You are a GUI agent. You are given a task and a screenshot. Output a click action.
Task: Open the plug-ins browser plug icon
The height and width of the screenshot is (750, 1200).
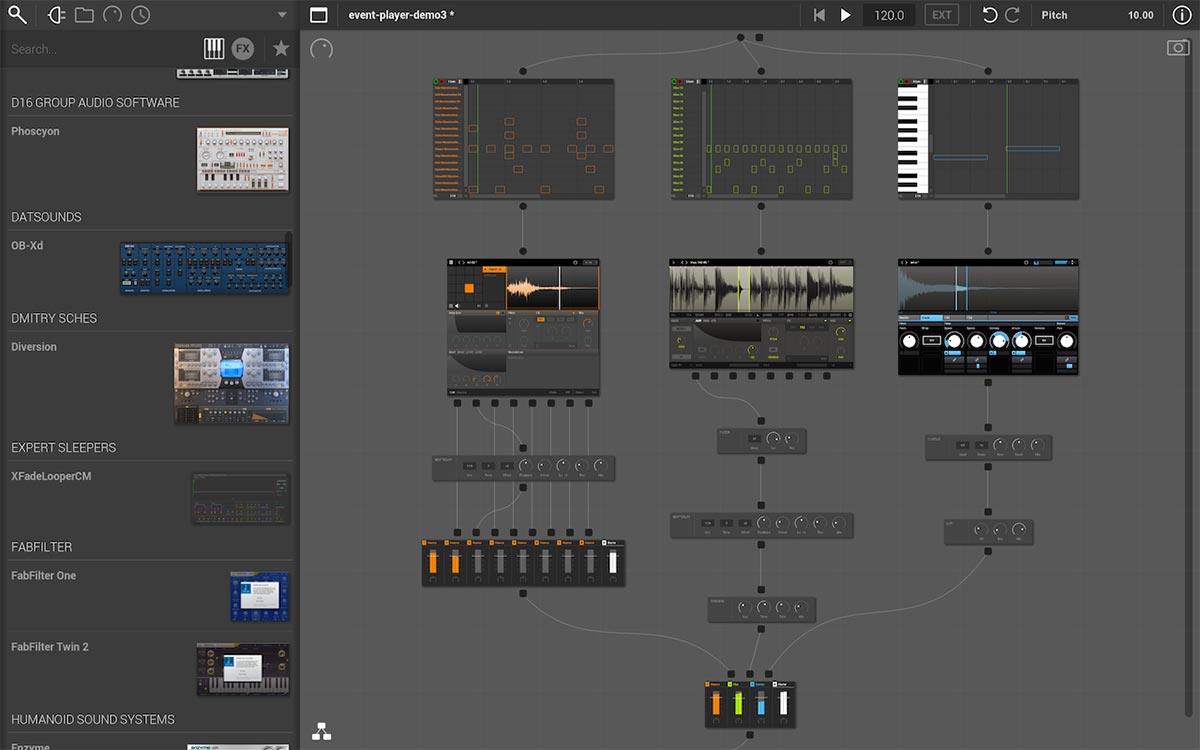(56, 15)
